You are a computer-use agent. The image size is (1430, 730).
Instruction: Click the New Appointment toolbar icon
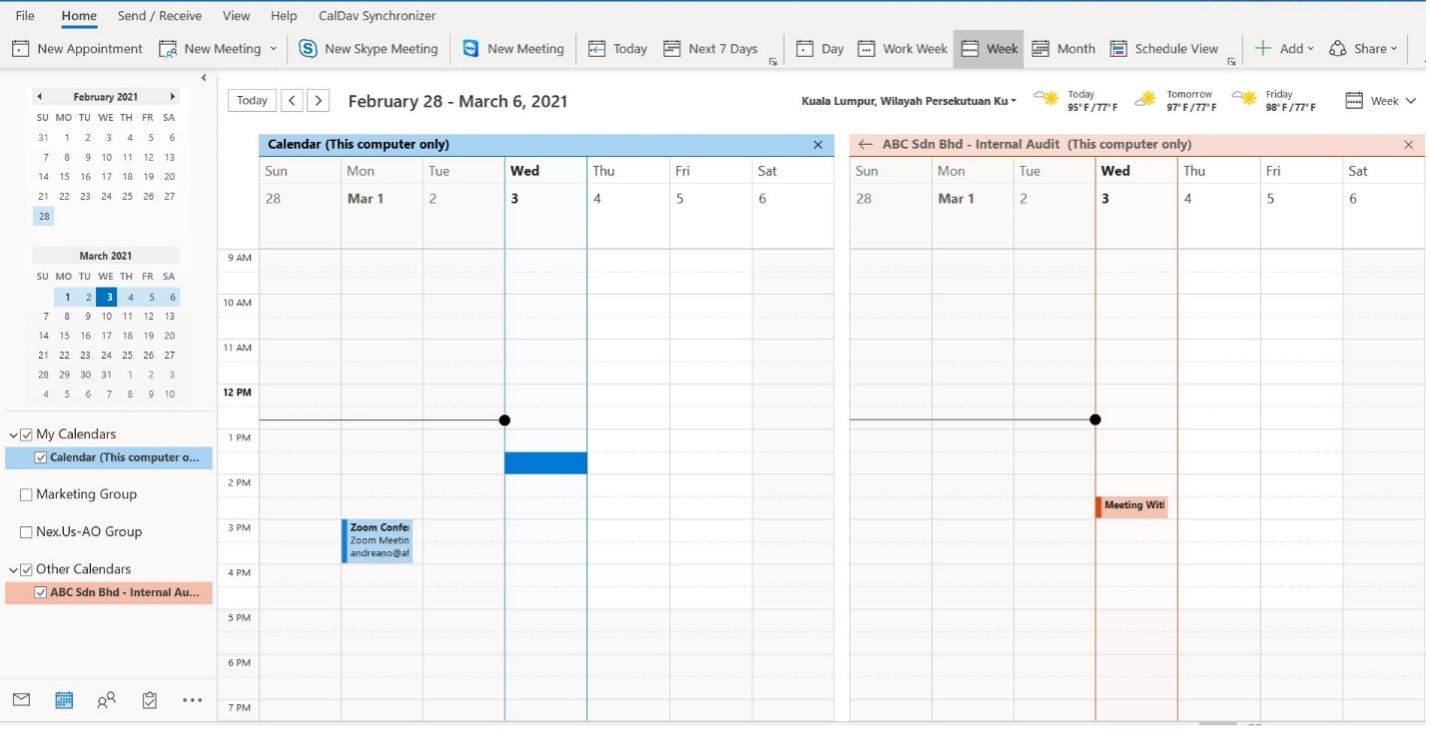pos(20,48)
